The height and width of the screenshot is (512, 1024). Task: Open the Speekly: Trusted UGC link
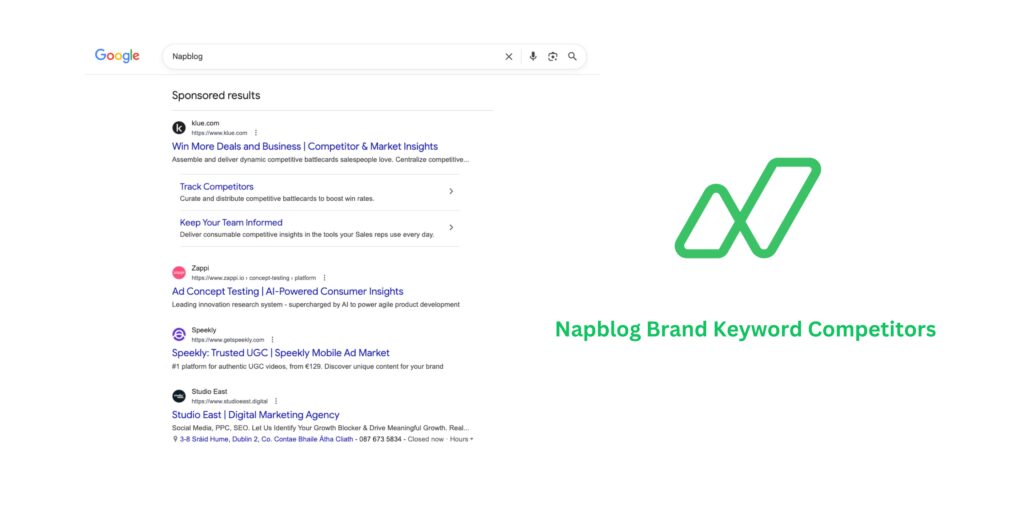[x=281, y=353]
